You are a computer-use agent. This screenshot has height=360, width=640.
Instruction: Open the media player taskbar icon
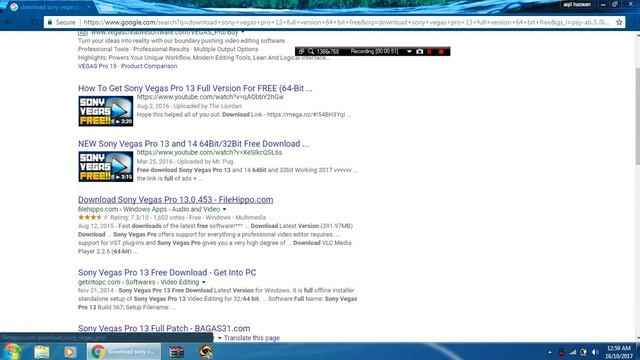pos(69,352)
